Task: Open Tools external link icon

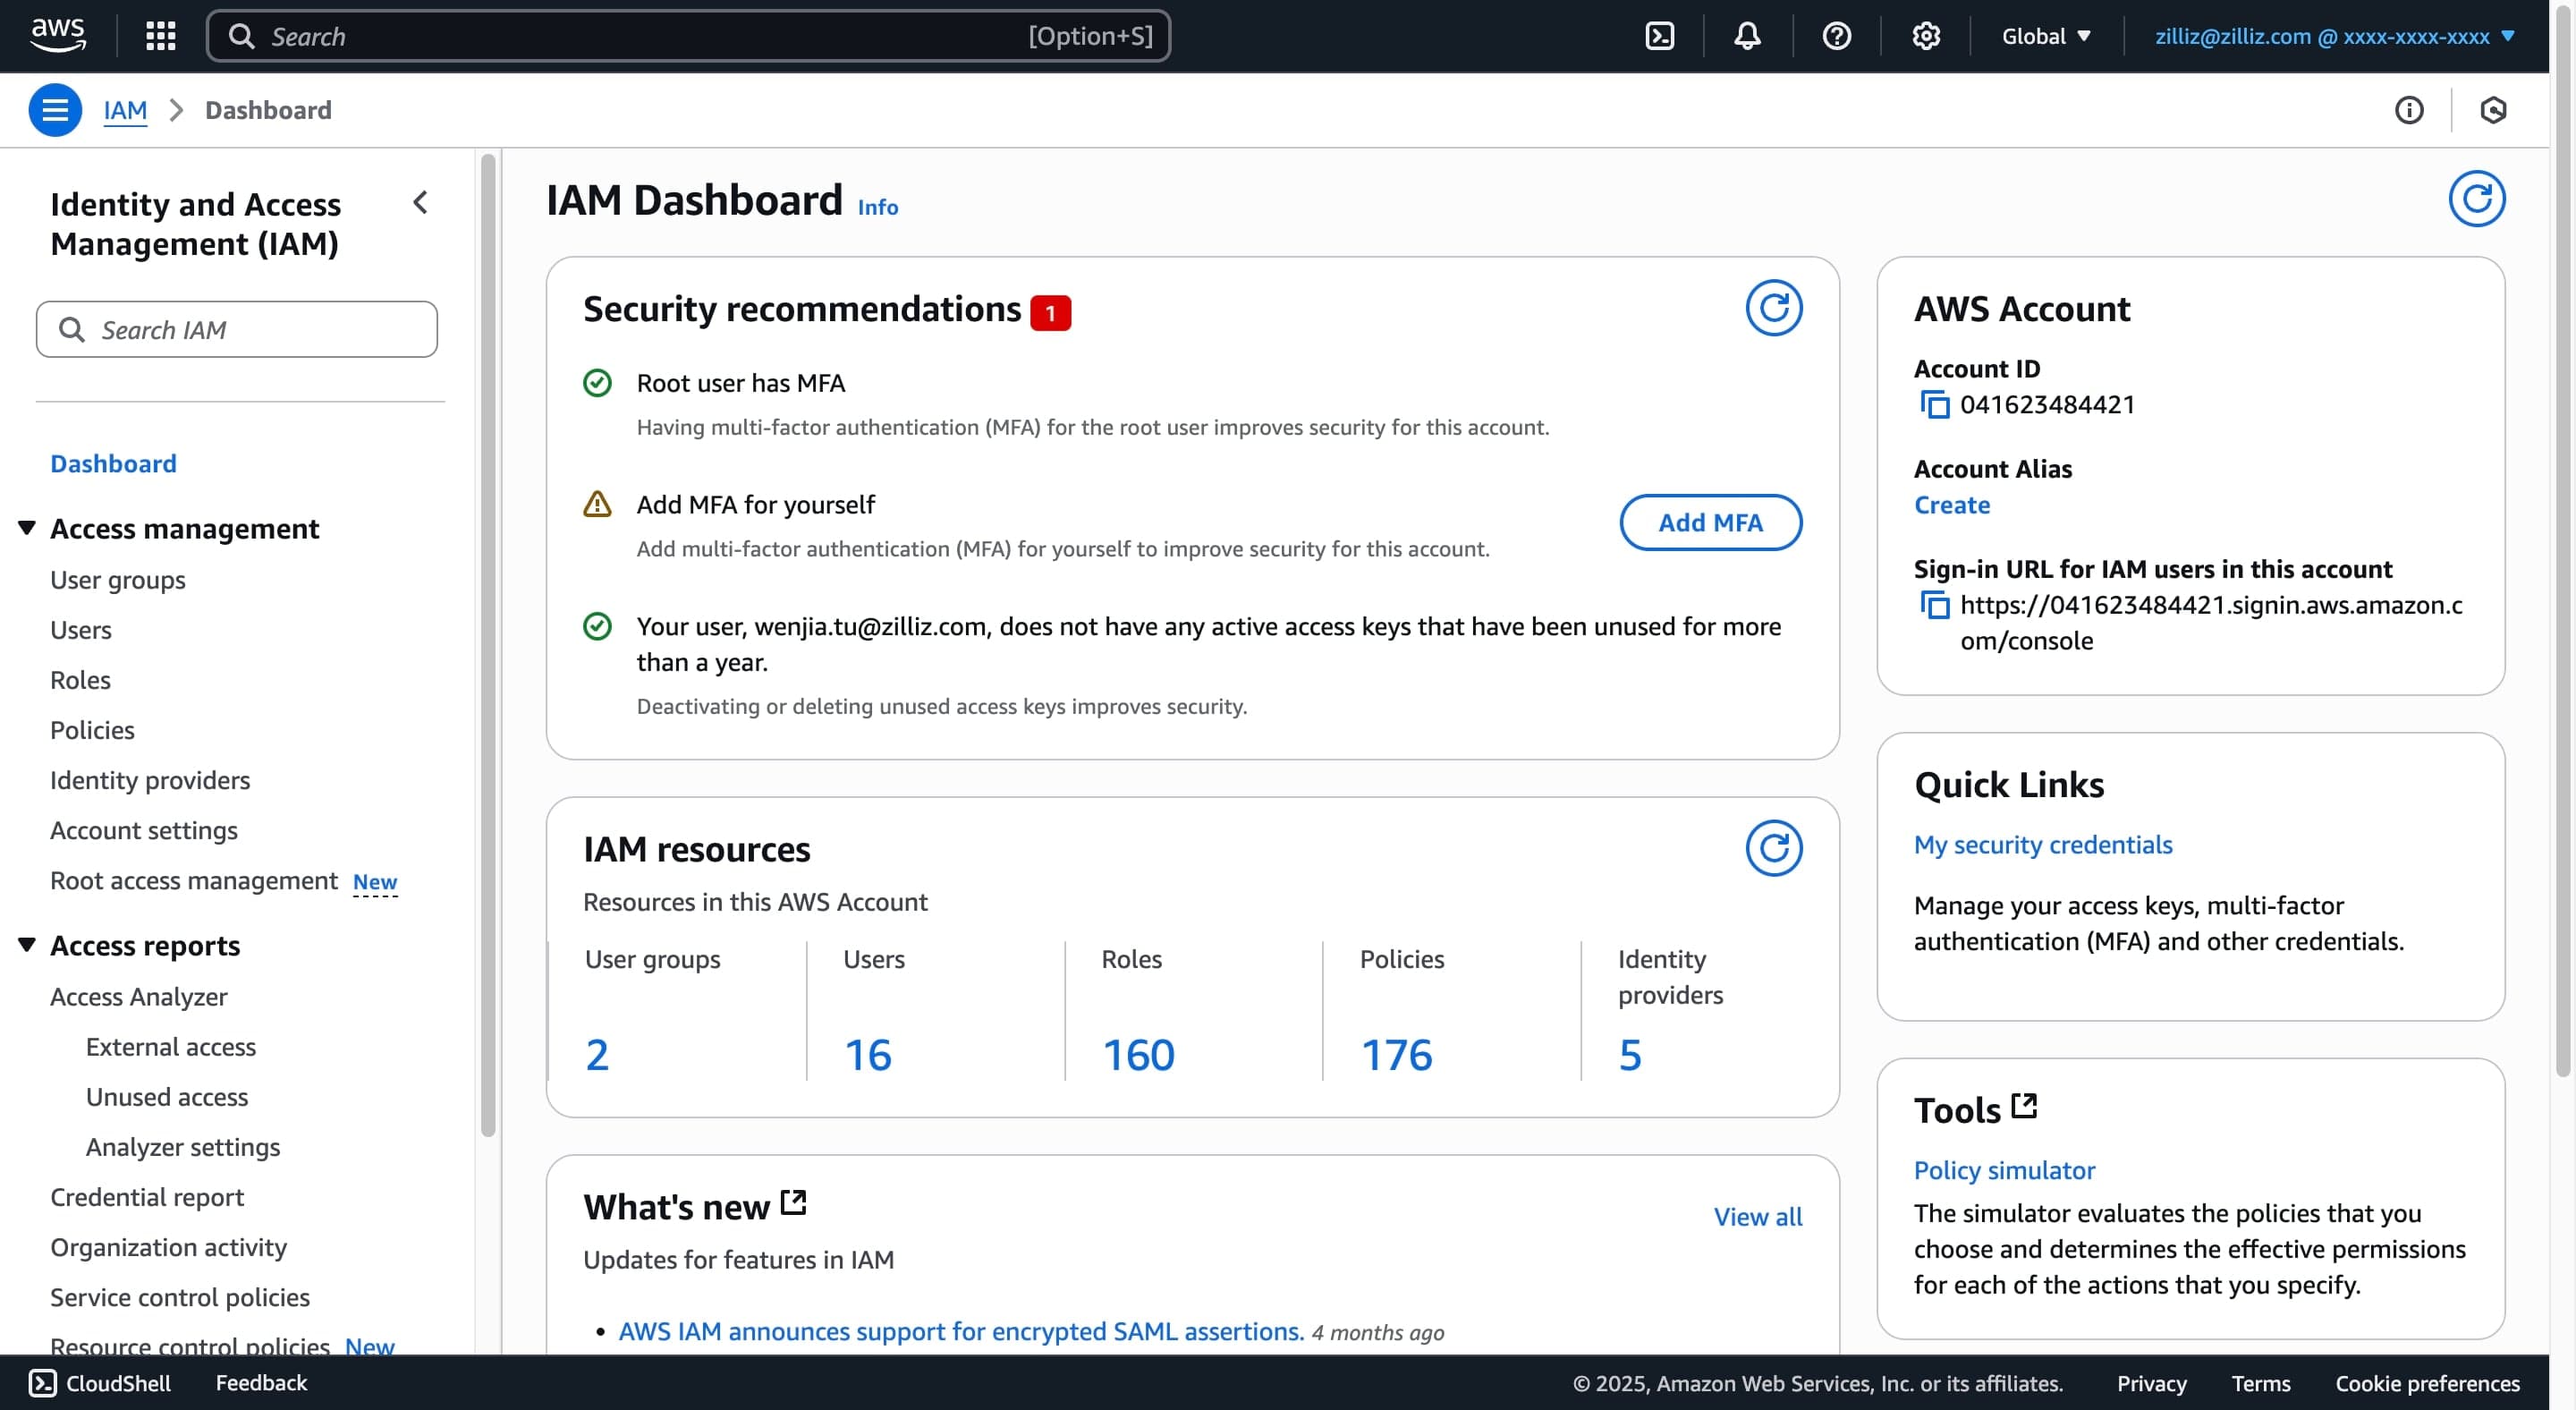Action: pyautogui.click(x=2024, y=1106)
